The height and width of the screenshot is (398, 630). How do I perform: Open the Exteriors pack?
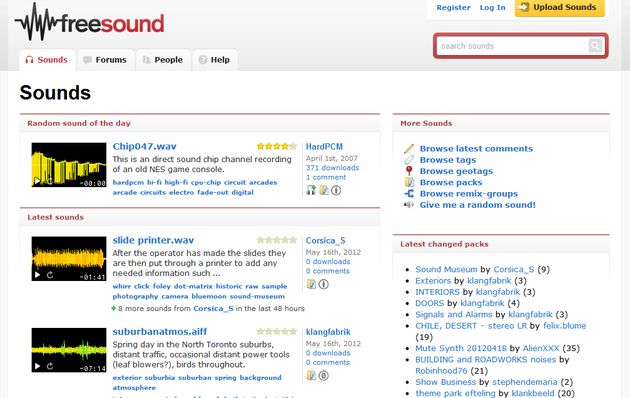(x=433, y=280)
